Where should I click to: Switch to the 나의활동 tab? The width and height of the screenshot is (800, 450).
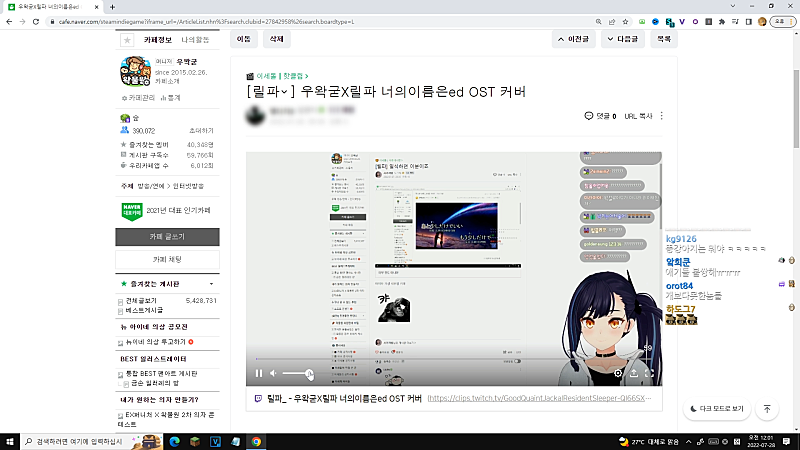[x=195, y=40]
